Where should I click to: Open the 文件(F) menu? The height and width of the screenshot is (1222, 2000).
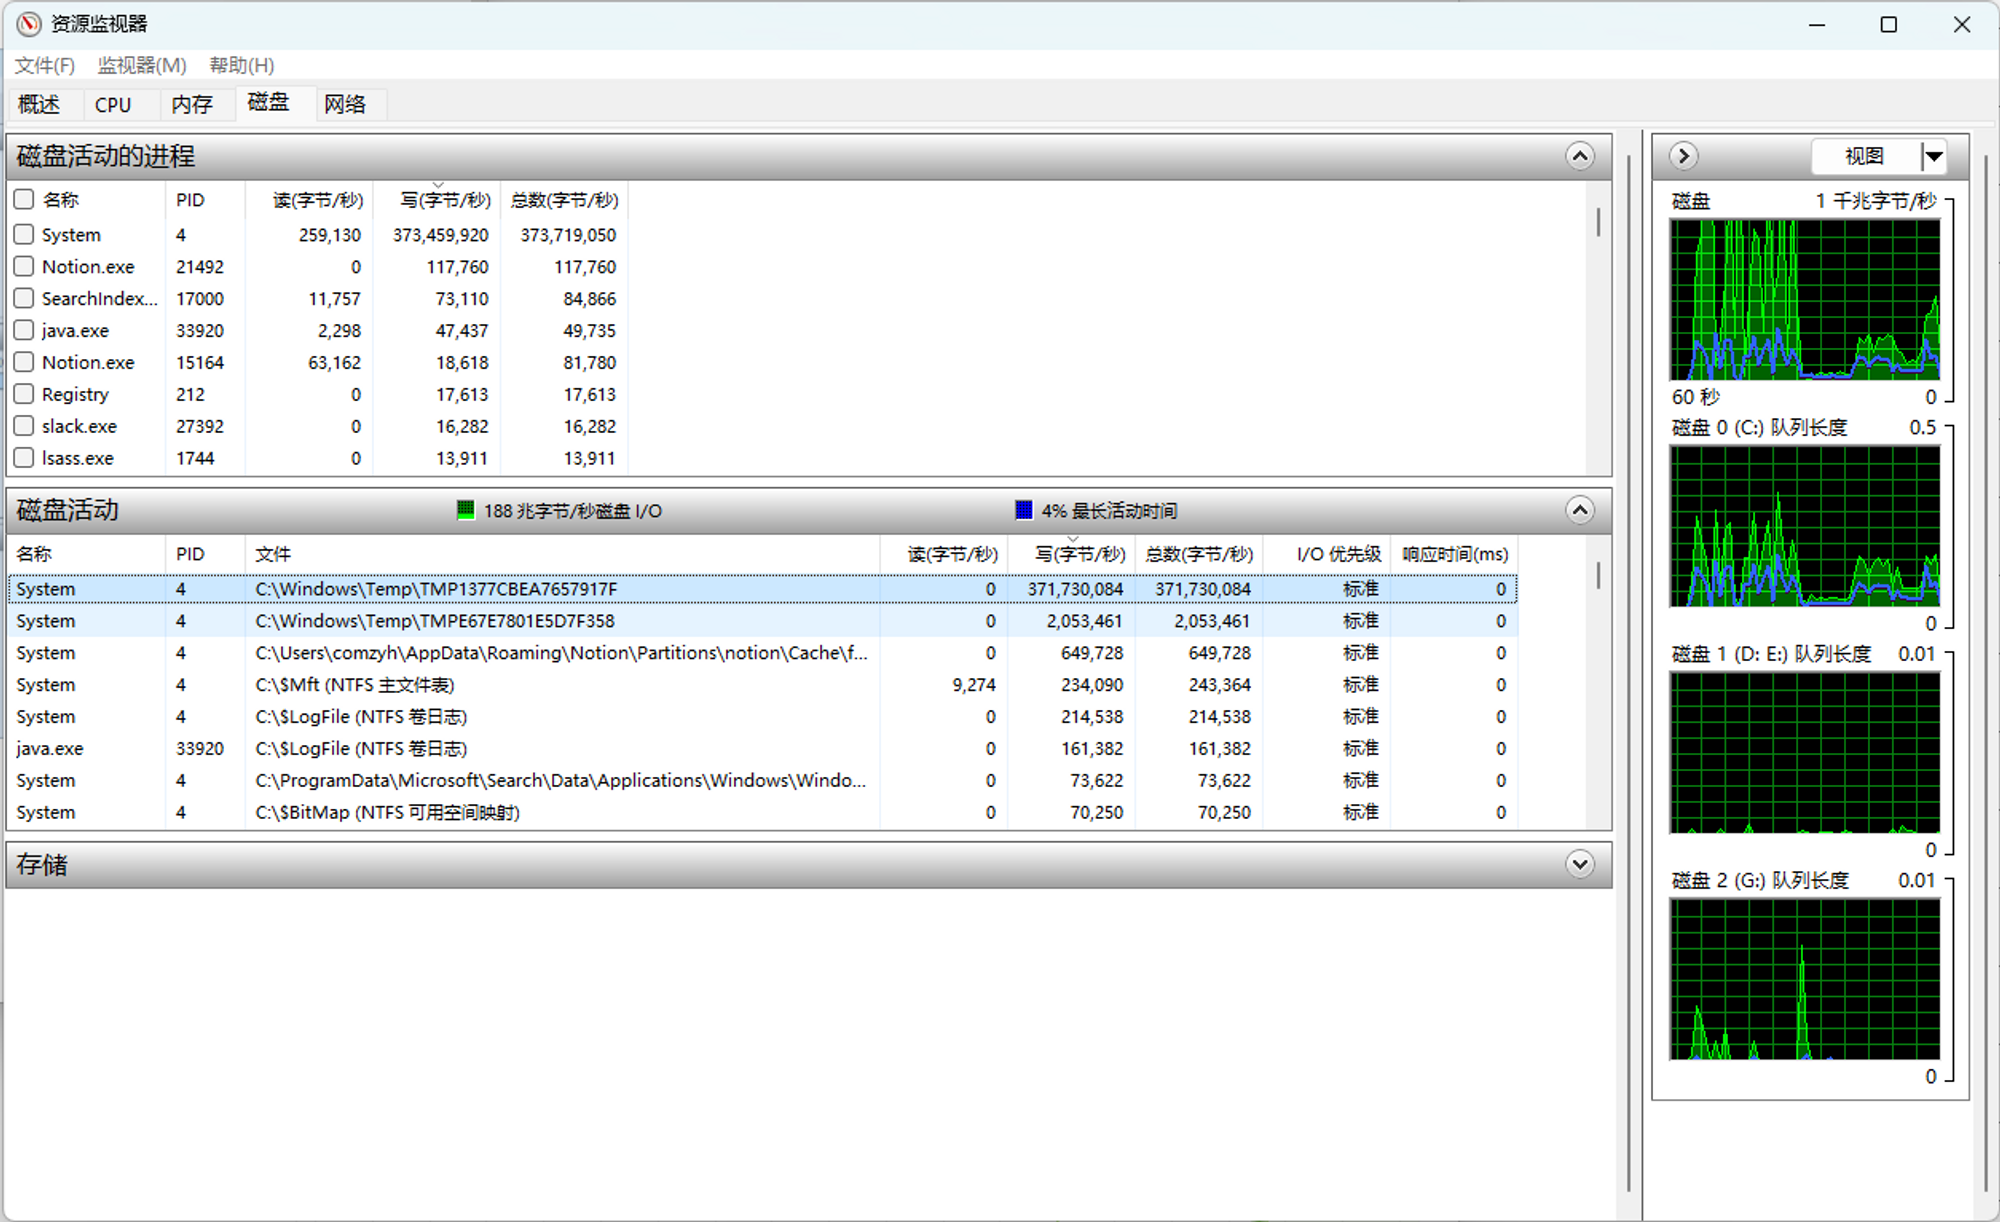pos(45,65)
